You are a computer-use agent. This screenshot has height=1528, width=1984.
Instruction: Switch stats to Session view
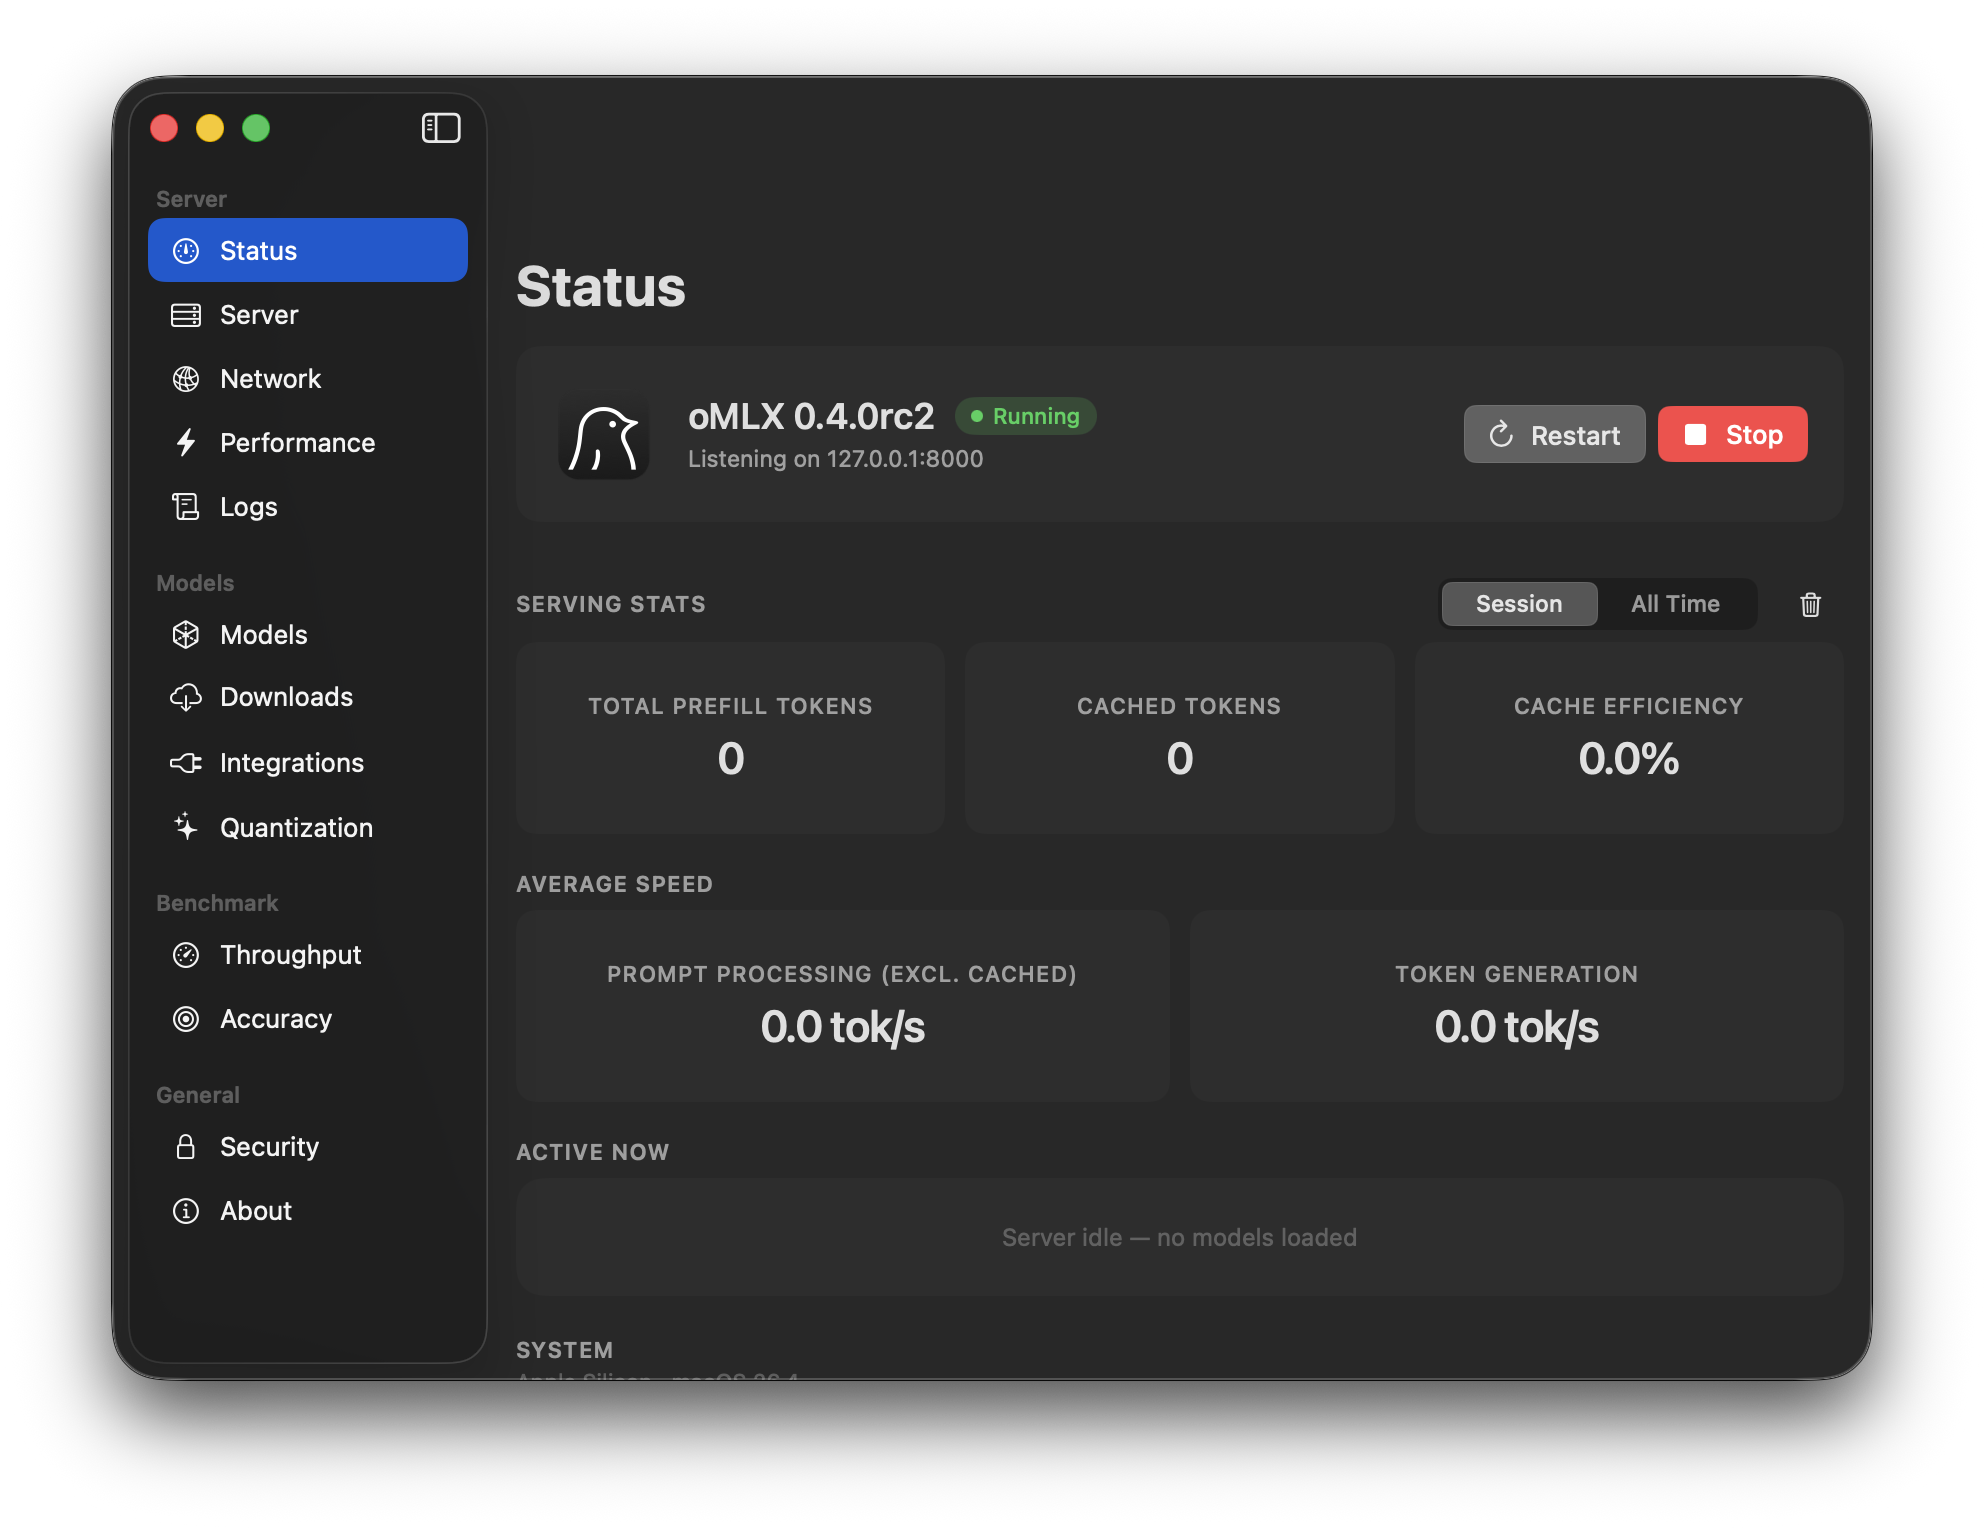(x=1519, y=604)
